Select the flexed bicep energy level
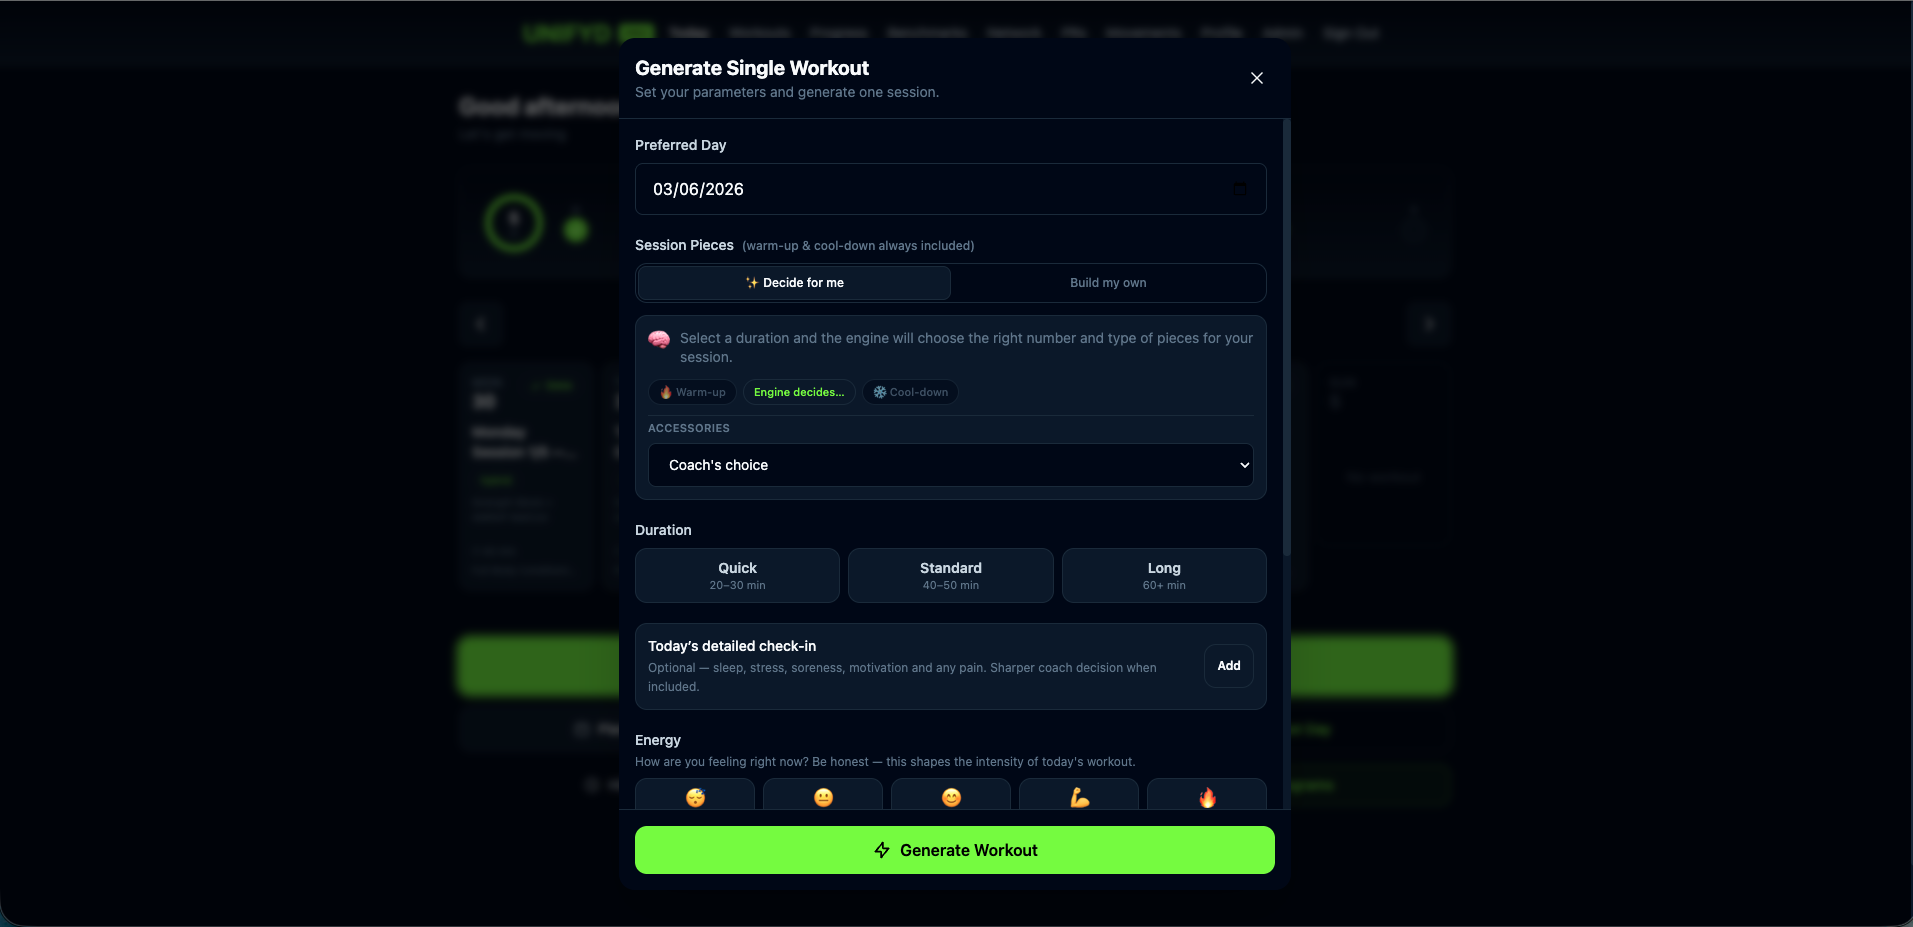 [1079, 796]
